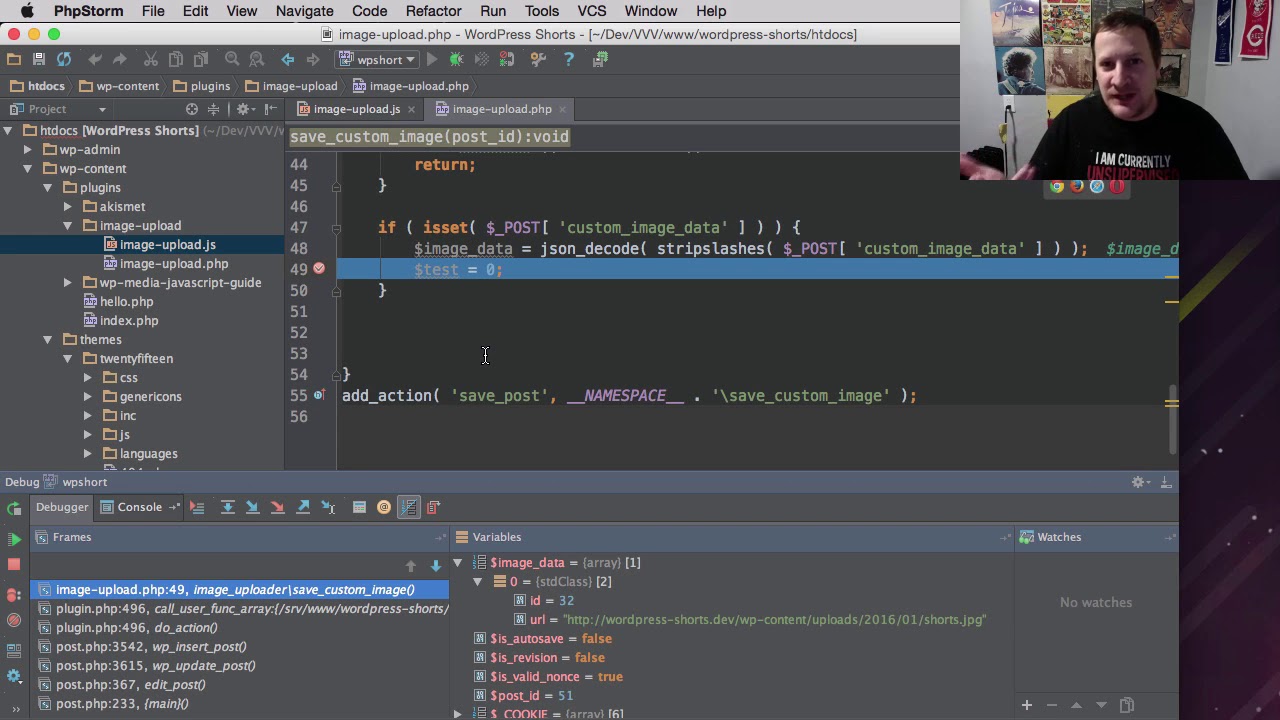Select plugin.php:496 do_action() frame
The image size is (1280, 720).
coord(136,628)
